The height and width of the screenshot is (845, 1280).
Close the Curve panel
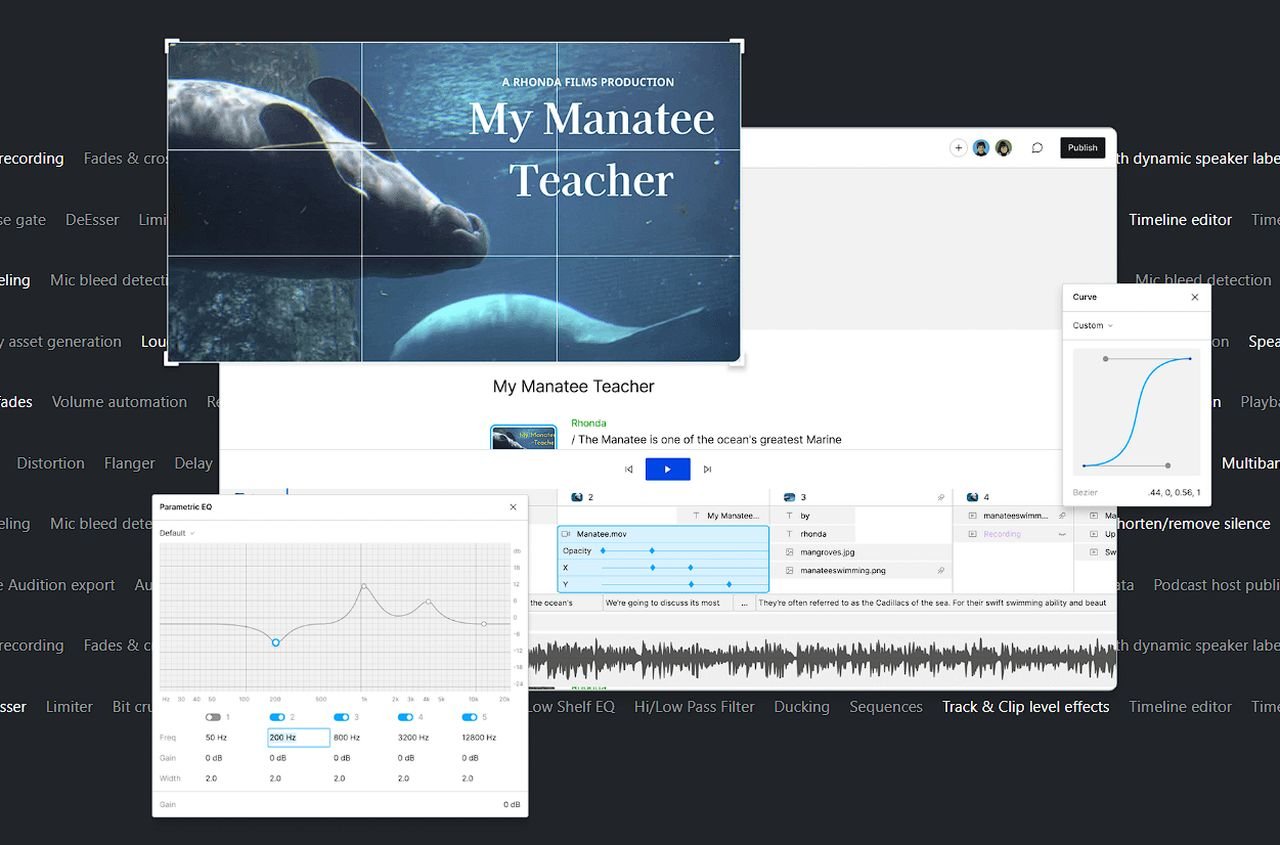pos(1194,297)
